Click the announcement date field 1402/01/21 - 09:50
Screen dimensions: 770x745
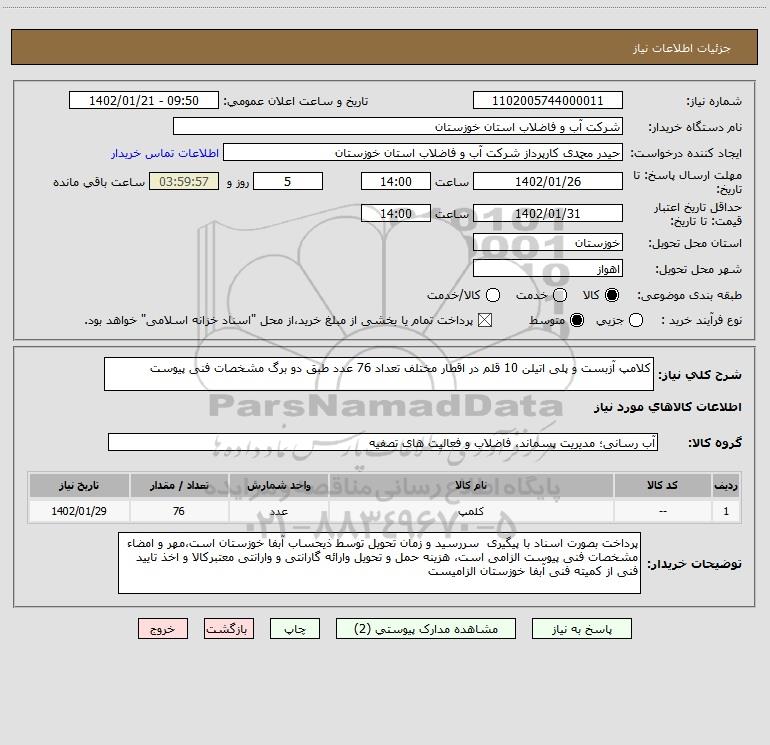tap(144, 100)
